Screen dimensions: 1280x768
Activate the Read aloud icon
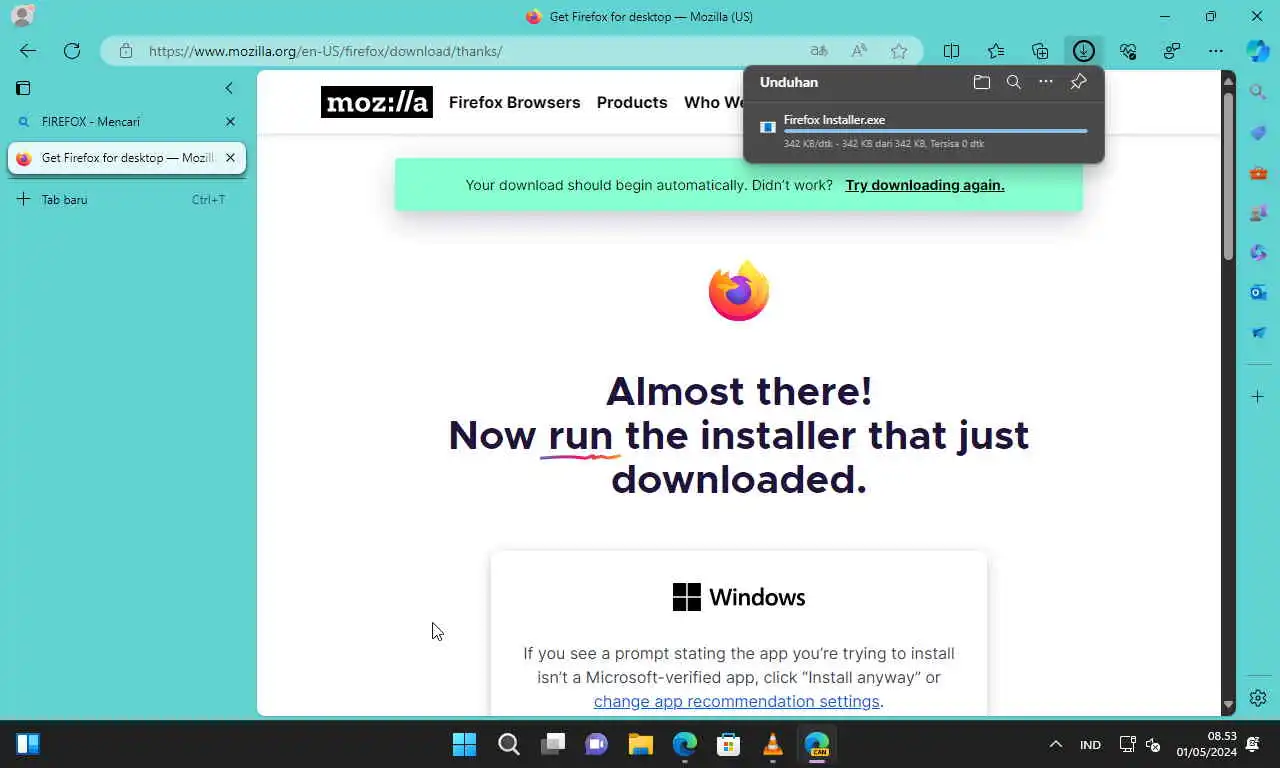pyautogui.click(x=859, y=51)
